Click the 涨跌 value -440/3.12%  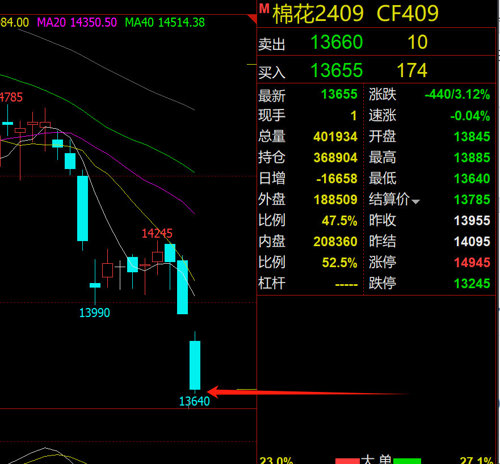[457, 94]
